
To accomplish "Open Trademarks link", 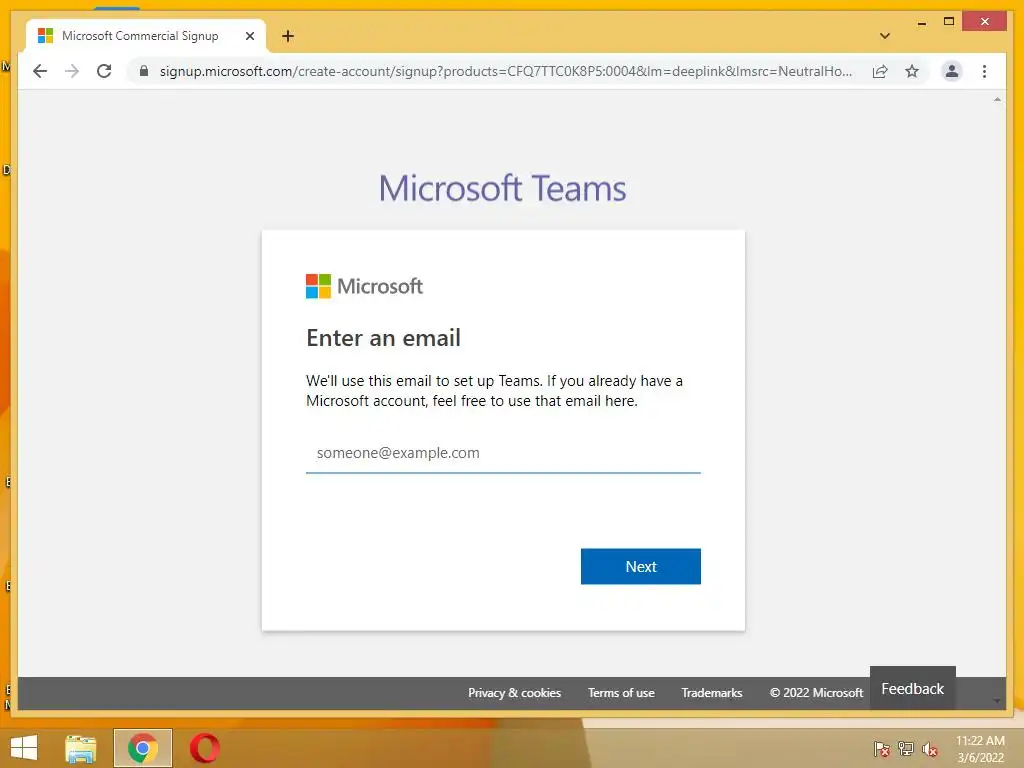I will coord(712,693).
